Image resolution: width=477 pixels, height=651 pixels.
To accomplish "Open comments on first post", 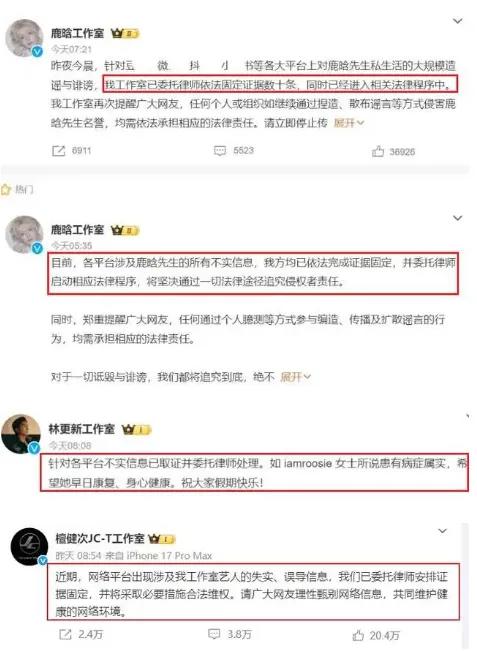I will [220, 151].
